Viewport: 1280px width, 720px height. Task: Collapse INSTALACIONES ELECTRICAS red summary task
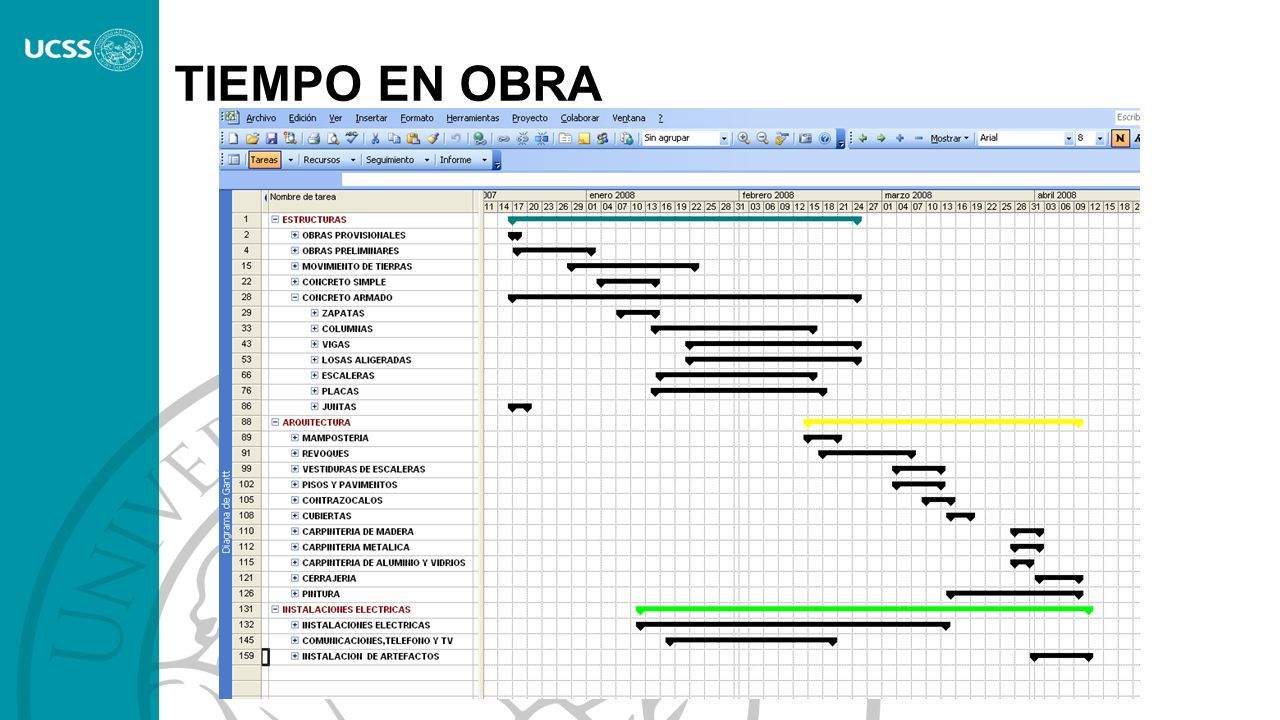tap(274, 609)
